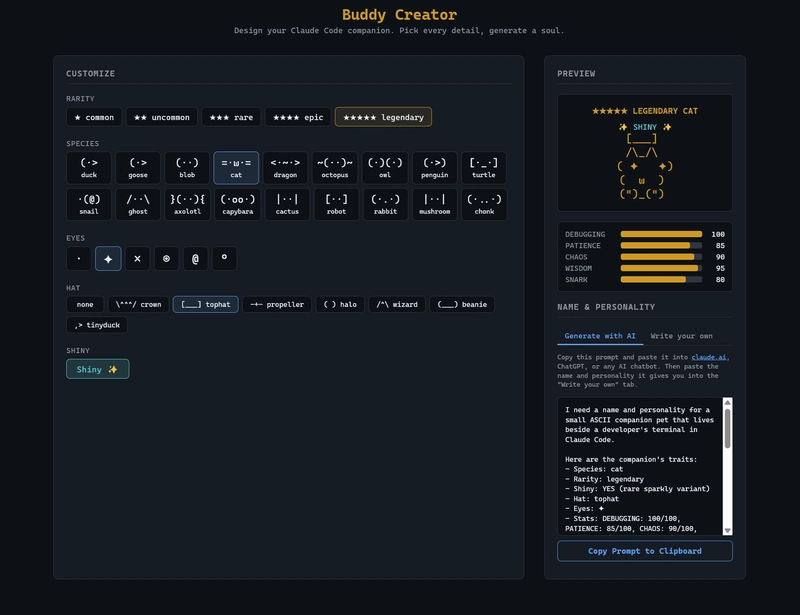This screenshot has width=800, height=615.
Task: Select the mushroom species icon
Action: point(434,204)
